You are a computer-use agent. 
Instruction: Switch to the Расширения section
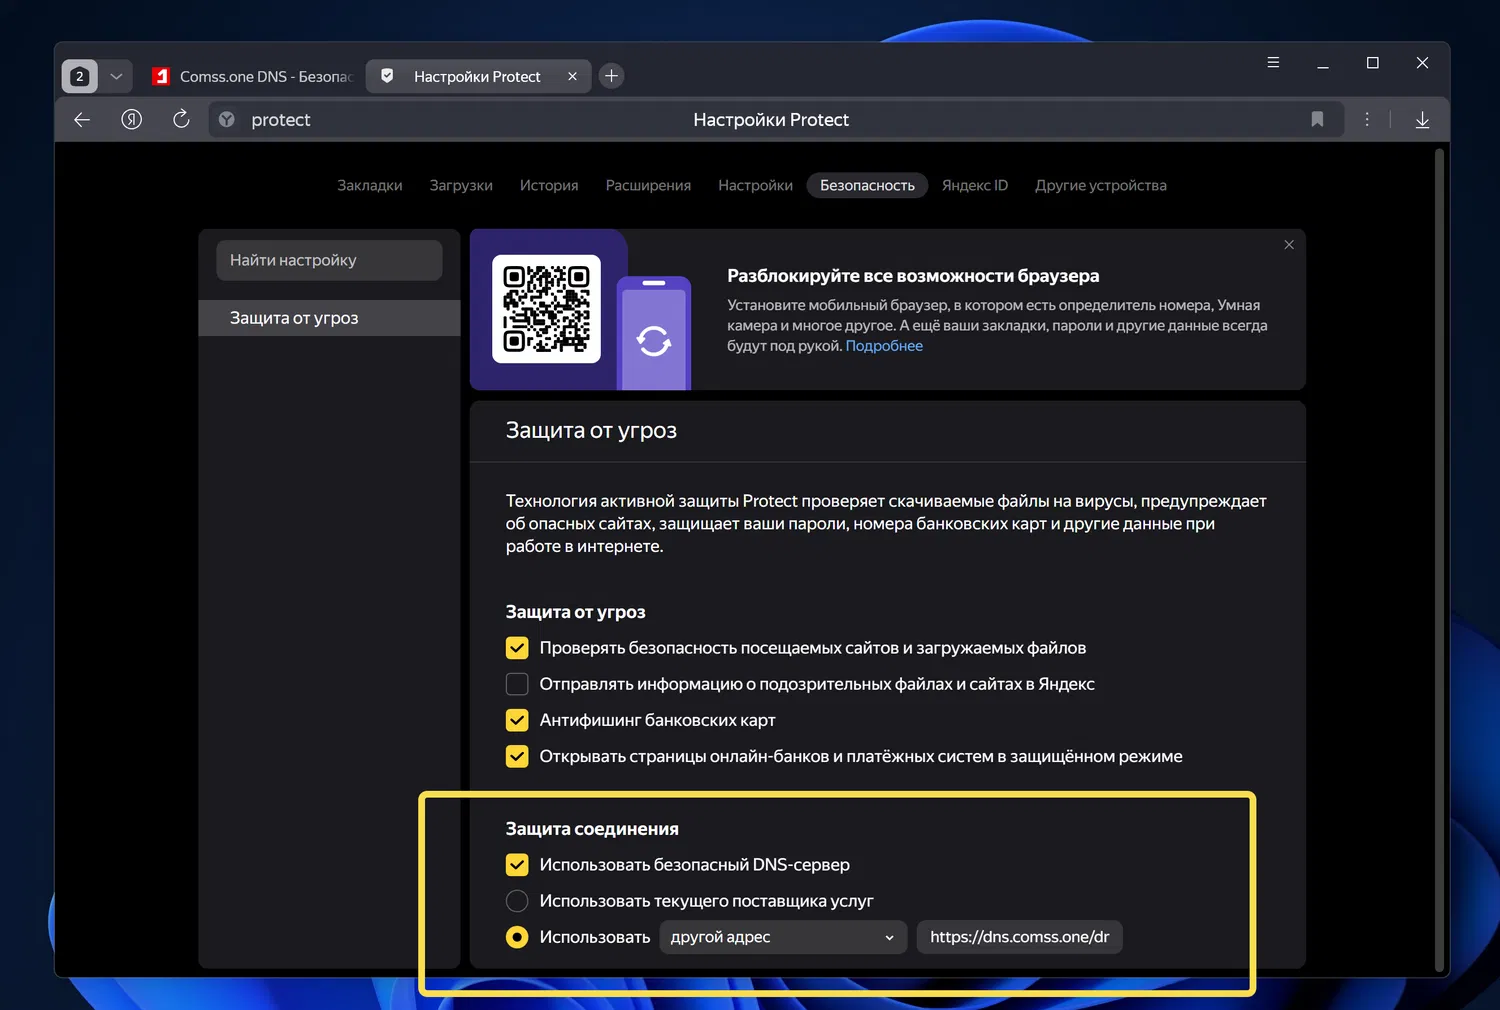[648, 185]
